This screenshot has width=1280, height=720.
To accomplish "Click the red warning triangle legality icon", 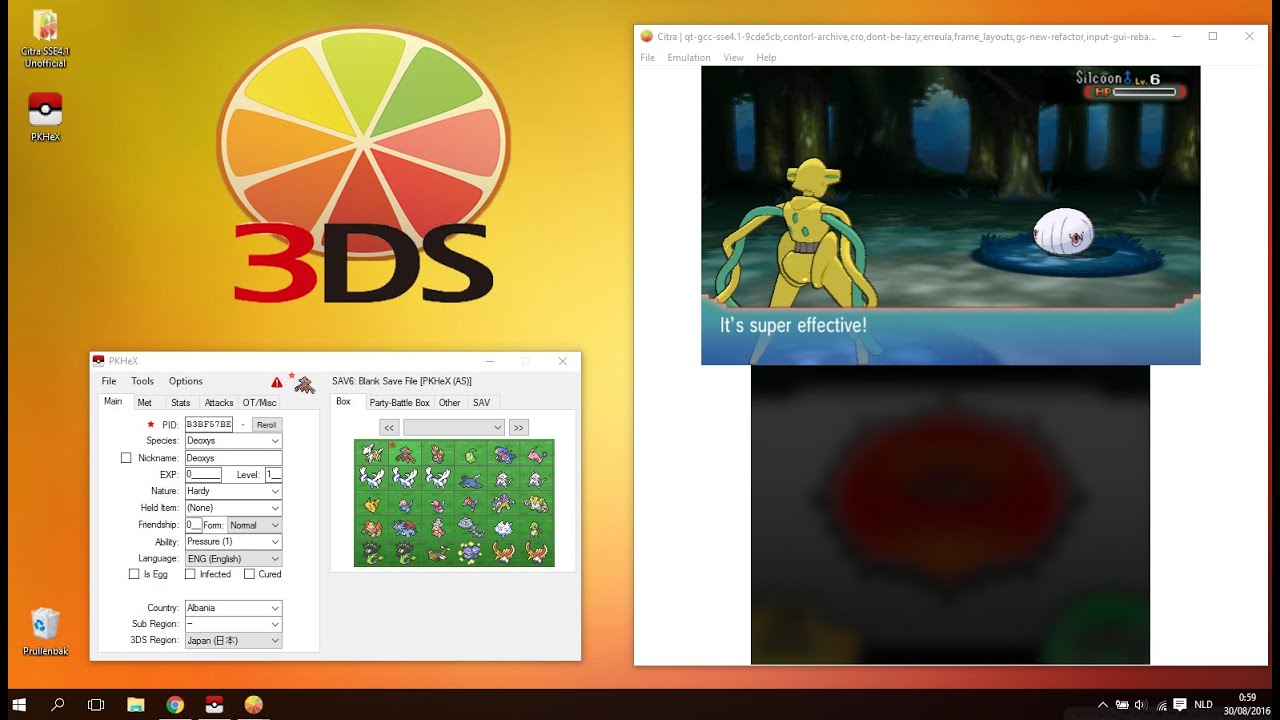I will (277, 382).
